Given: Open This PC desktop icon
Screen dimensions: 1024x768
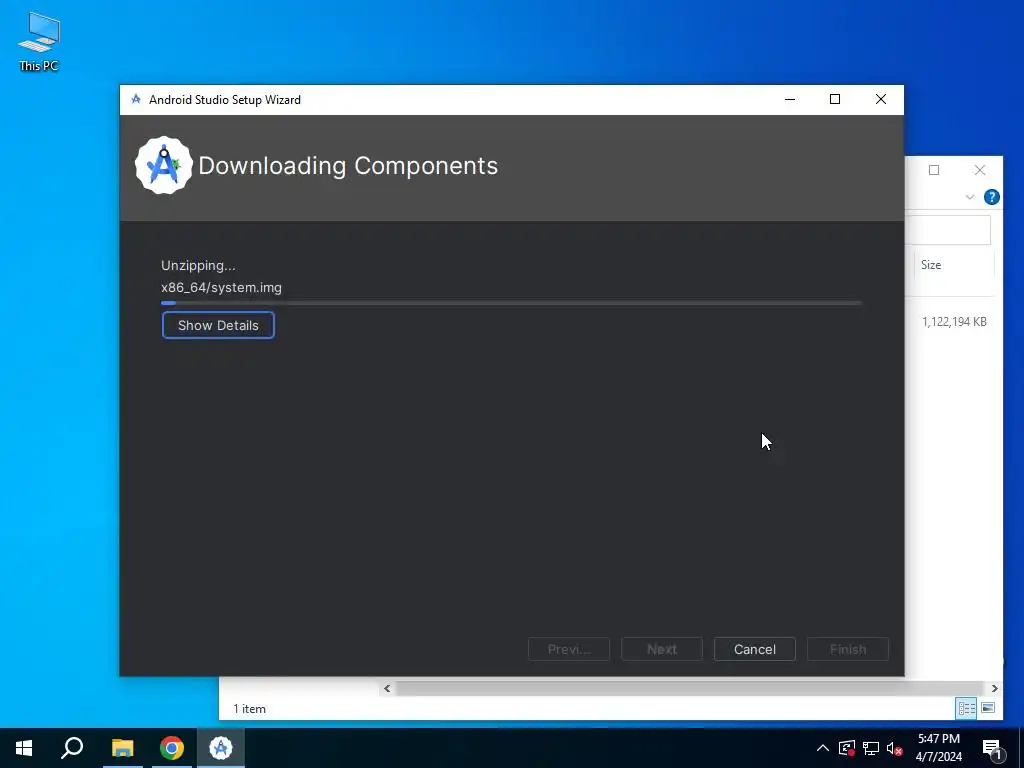Looking at the screenshot, I should (39, 42).
